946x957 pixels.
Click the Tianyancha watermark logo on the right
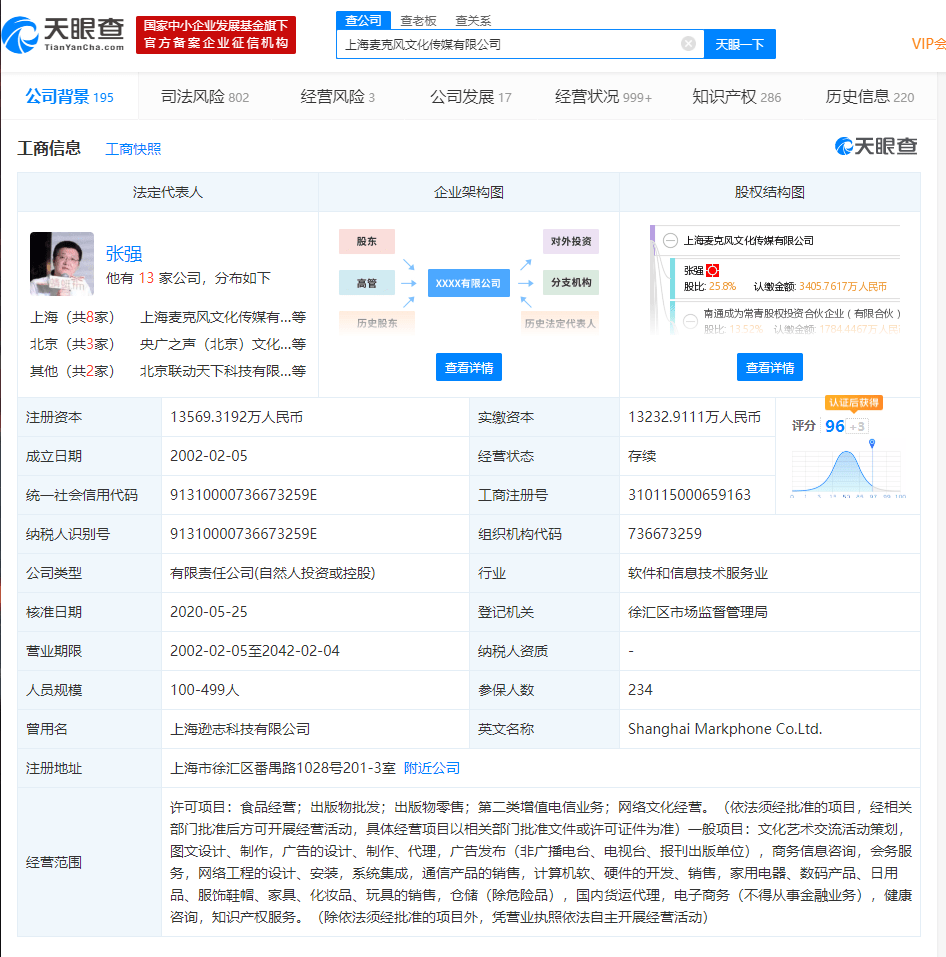(x=876, y=147)
